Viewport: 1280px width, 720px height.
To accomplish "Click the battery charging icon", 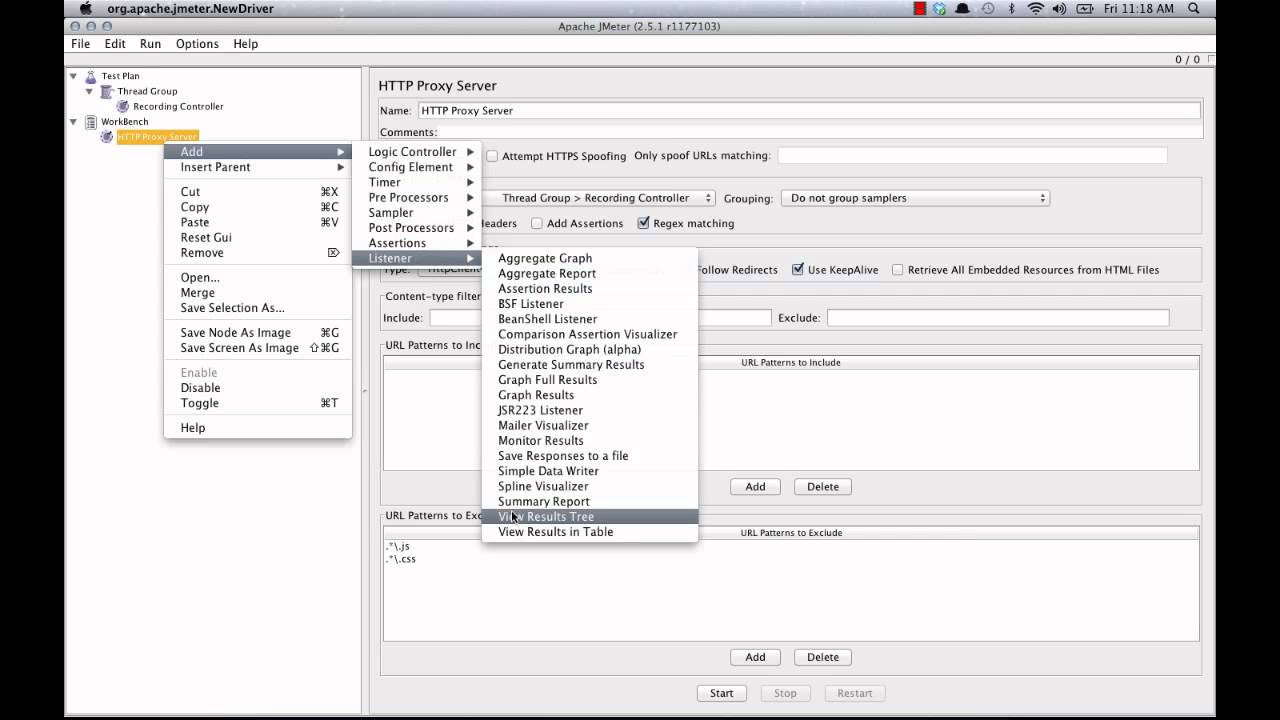I will click(x=1086, y=9).
